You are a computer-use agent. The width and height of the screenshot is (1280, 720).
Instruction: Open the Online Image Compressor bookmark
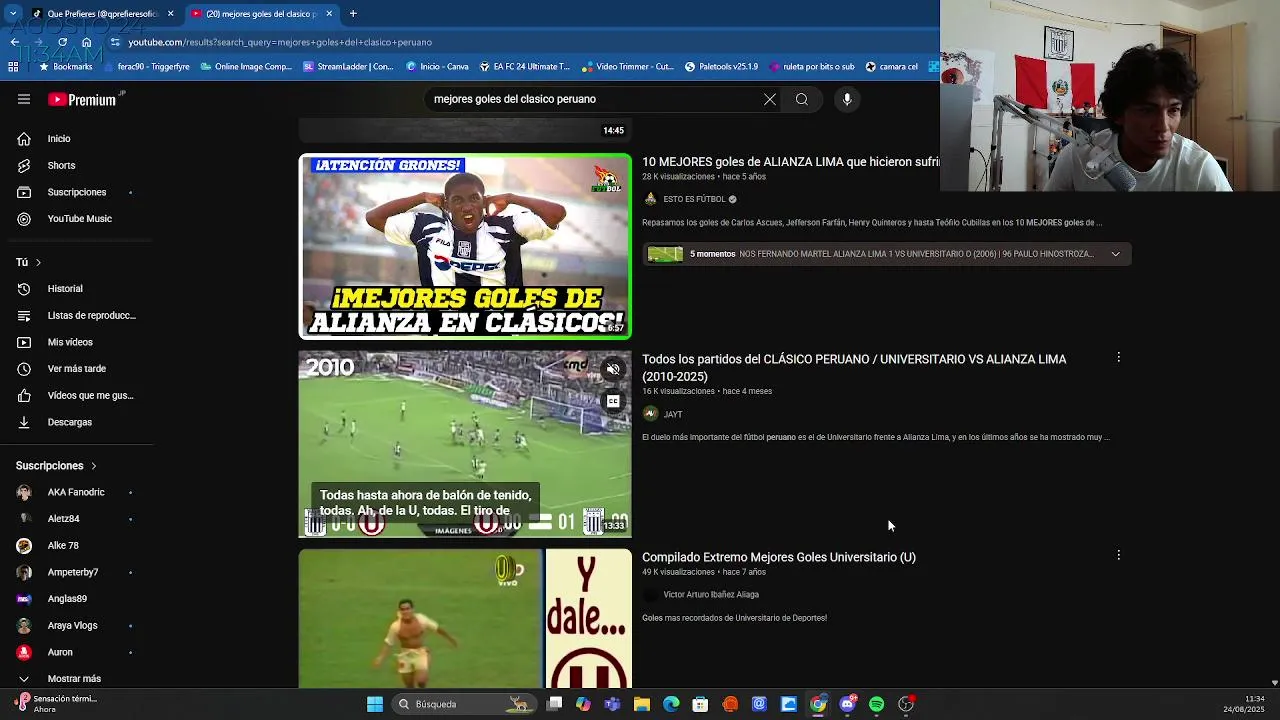246,67
